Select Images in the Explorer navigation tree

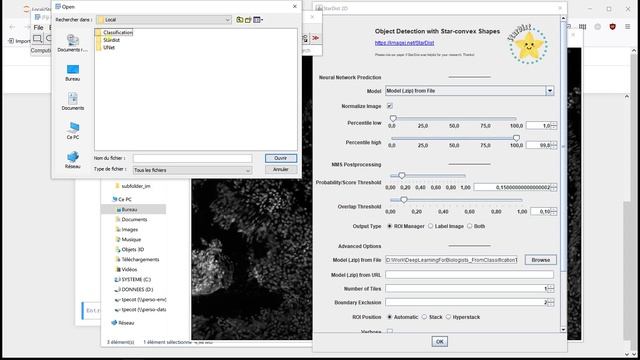[129, 229]
